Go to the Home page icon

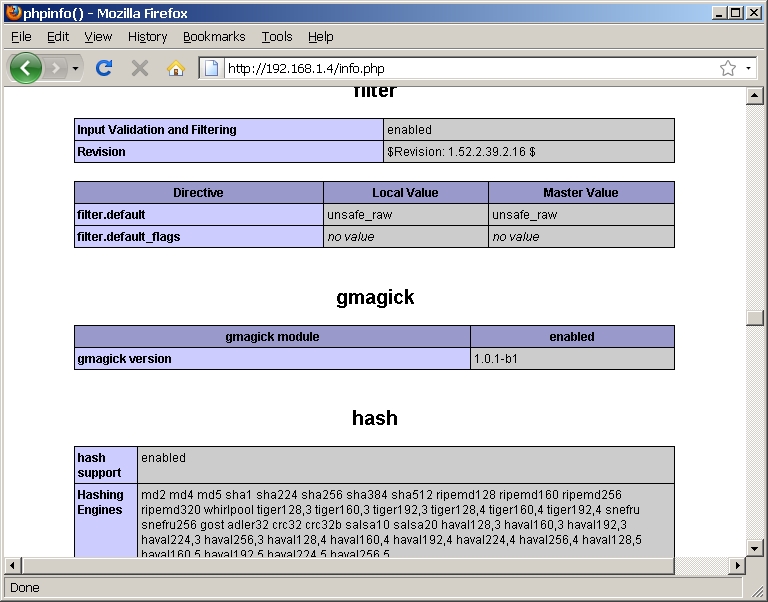[x=176, y=68]
